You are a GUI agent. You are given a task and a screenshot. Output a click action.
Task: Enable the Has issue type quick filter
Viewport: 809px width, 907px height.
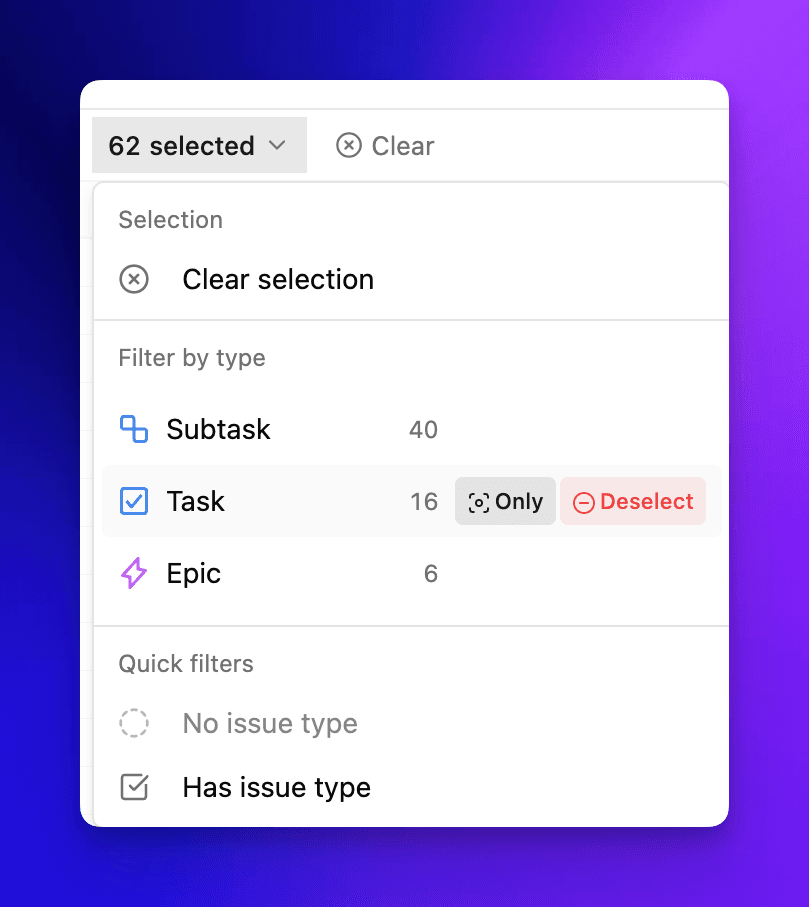point(276,787)
